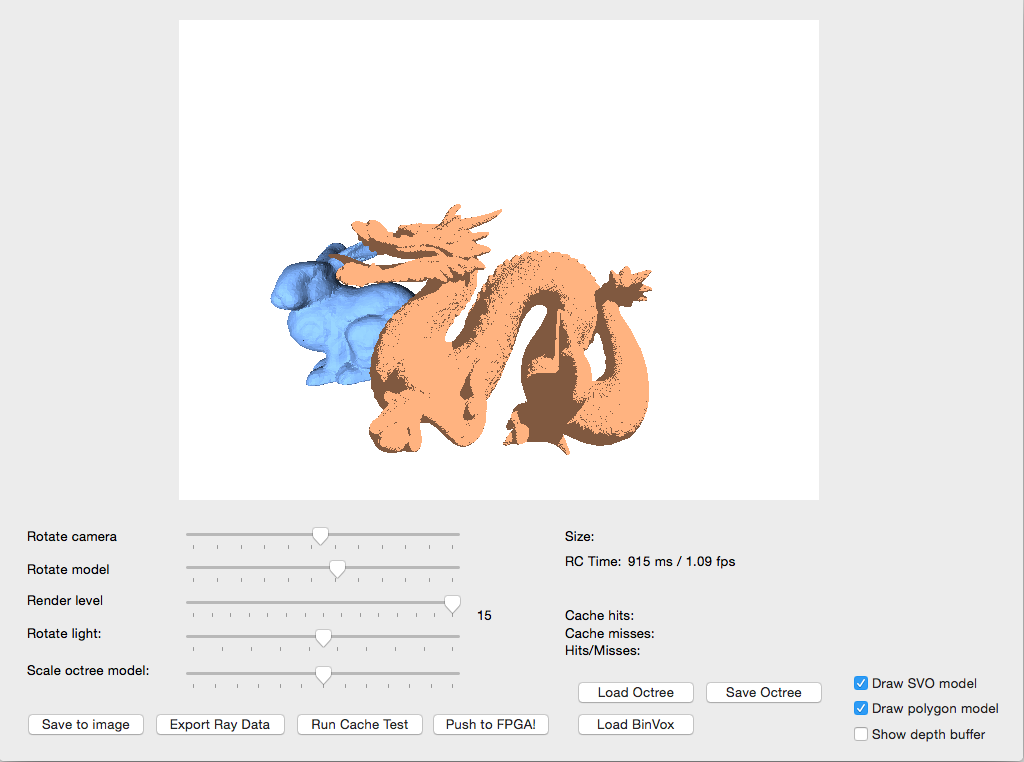Viewport: 1024px width, 762px height.
Task: Uncheck Draw SVO model
Action: (x=861, y=683)
